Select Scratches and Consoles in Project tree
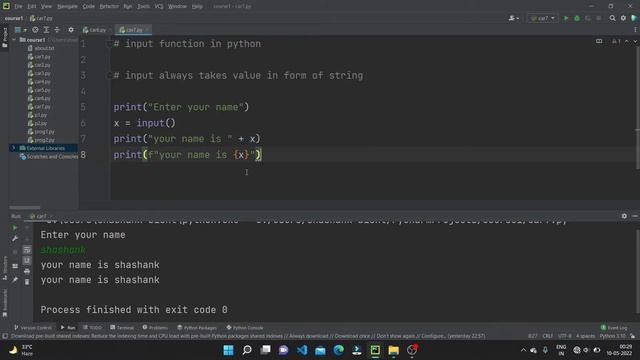The width and height of the screenshot is (640, 360). (x=49, y=156)
